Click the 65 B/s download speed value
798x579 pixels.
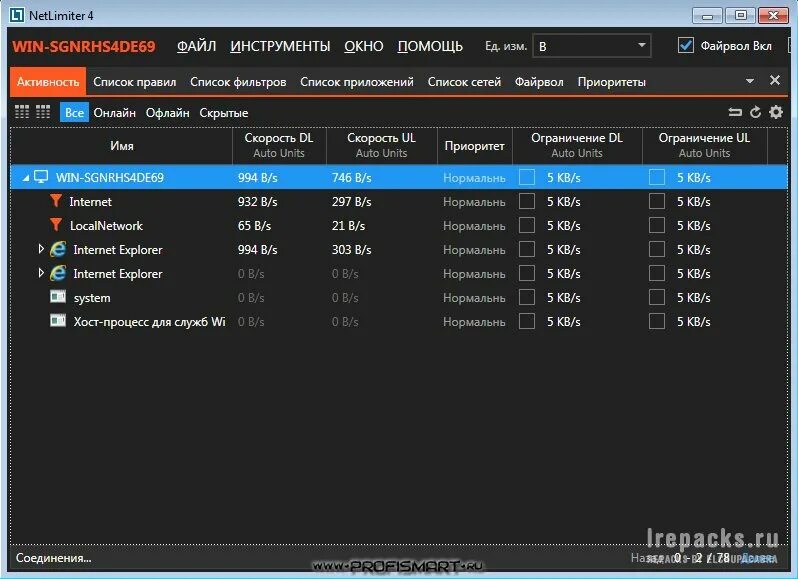coord(254,225)
